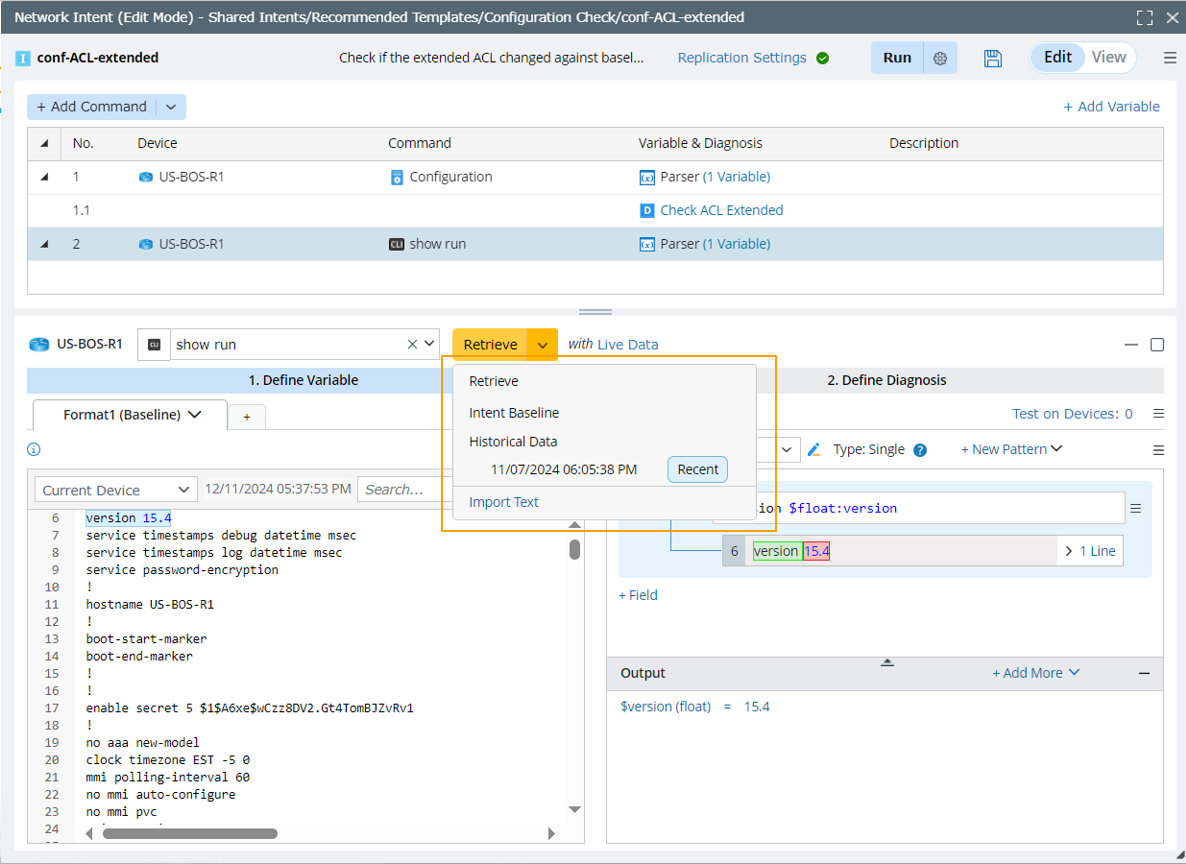The height and width of the screenshot is (864, 1186).
Task: Click the Type Single help icon
Action: point(920,450)
